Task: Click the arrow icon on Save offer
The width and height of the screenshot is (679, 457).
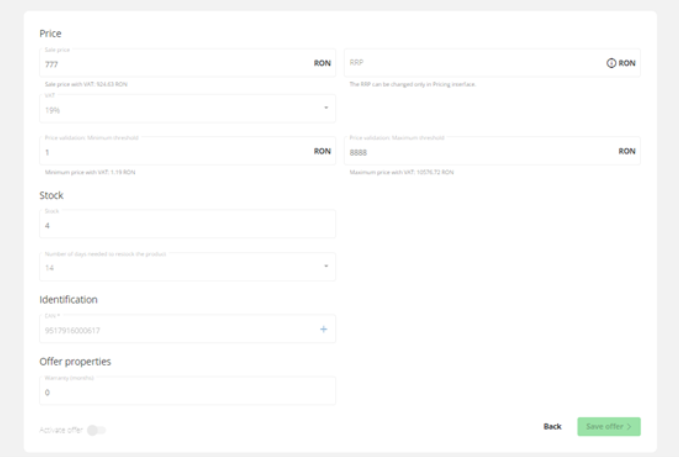Action: pyautogui.click(x=629, y=426)
